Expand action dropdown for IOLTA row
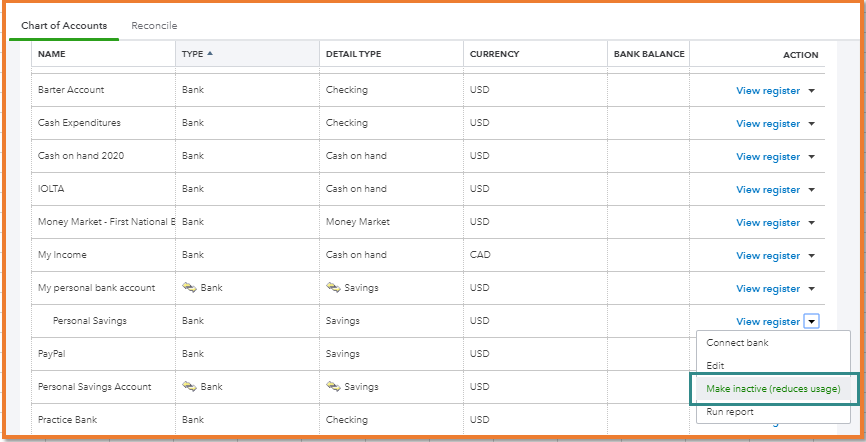Viewport: 866px width, 442px height. (812, 190)
